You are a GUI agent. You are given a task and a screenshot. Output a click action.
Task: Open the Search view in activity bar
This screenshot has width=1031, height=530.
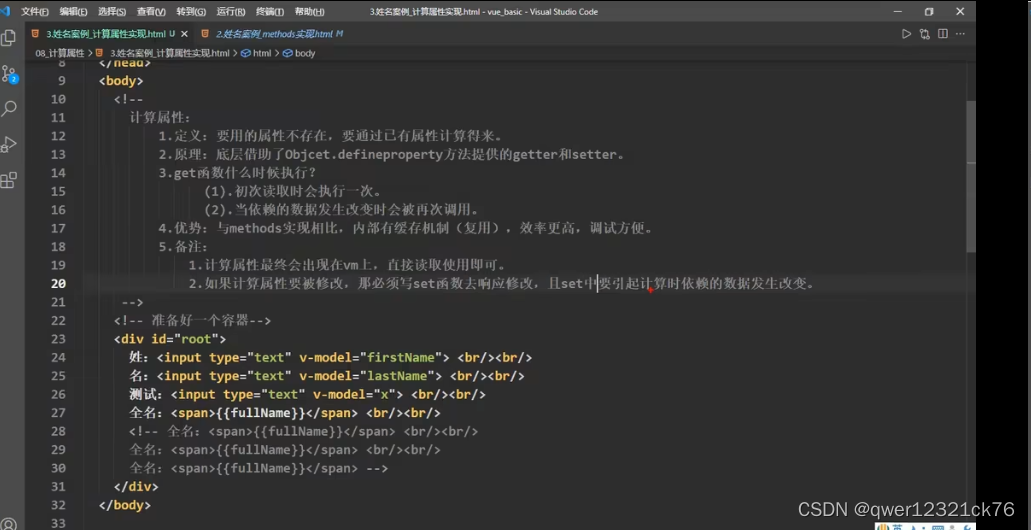click(x=9, y=108)
